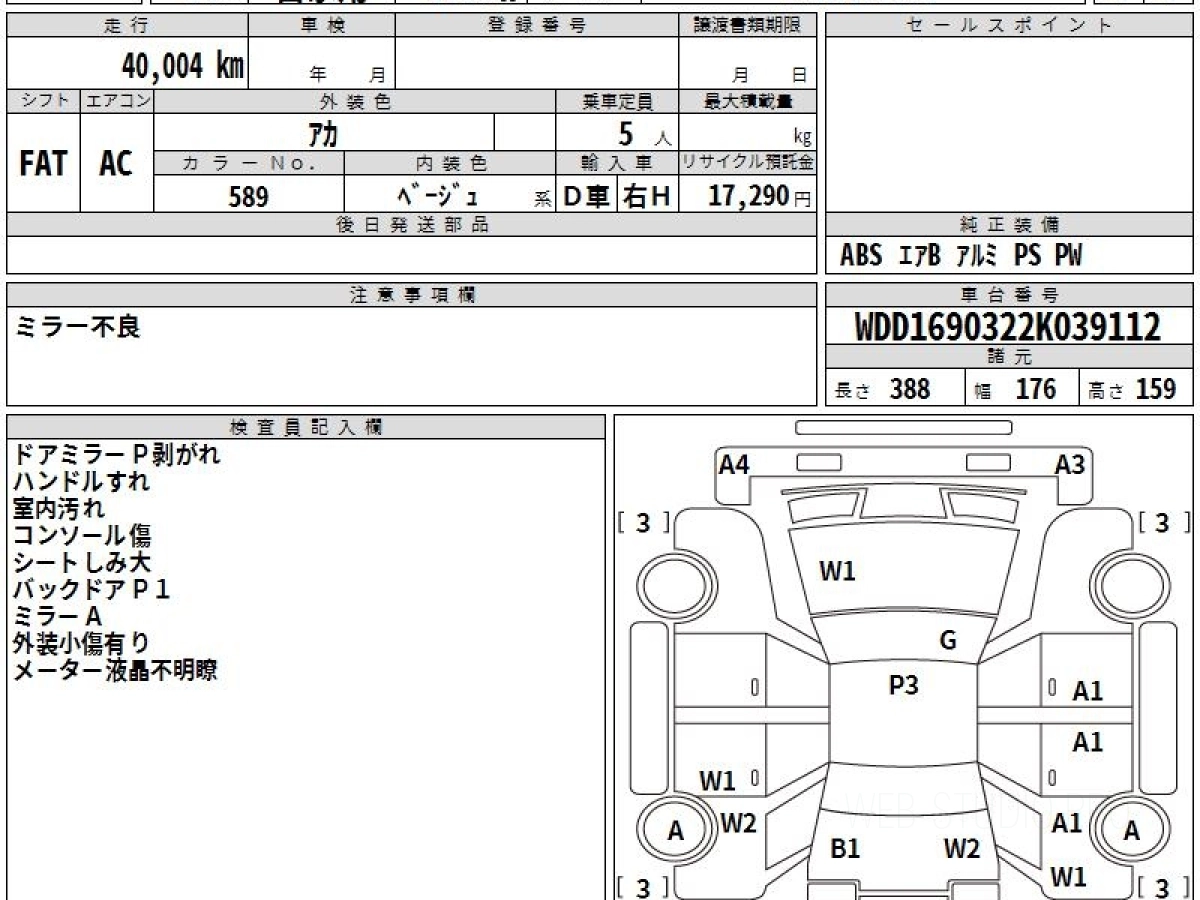Click the 輸入車 label
1200x900 pixels.
pyautogui.click(x=617, y=163)
